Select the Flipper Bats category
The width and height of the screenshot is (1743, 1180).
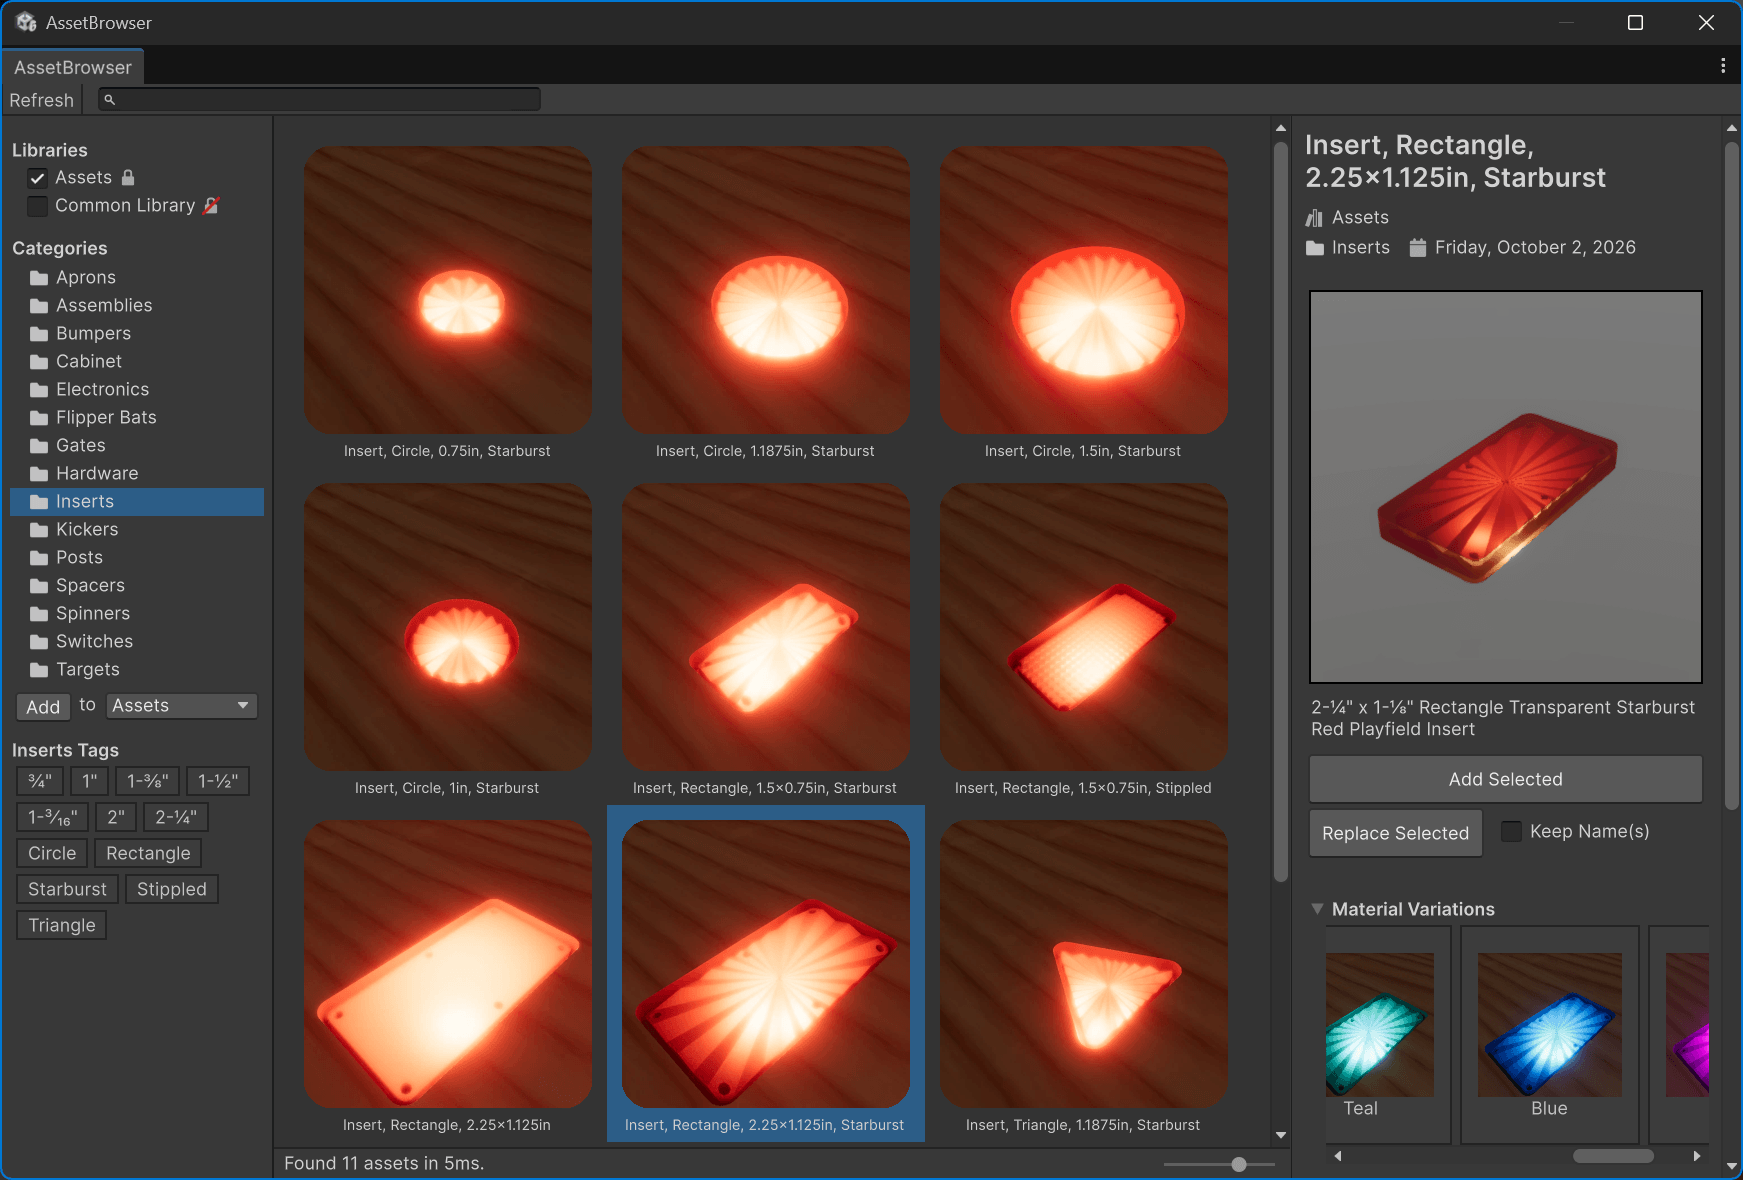pos(137,417)
